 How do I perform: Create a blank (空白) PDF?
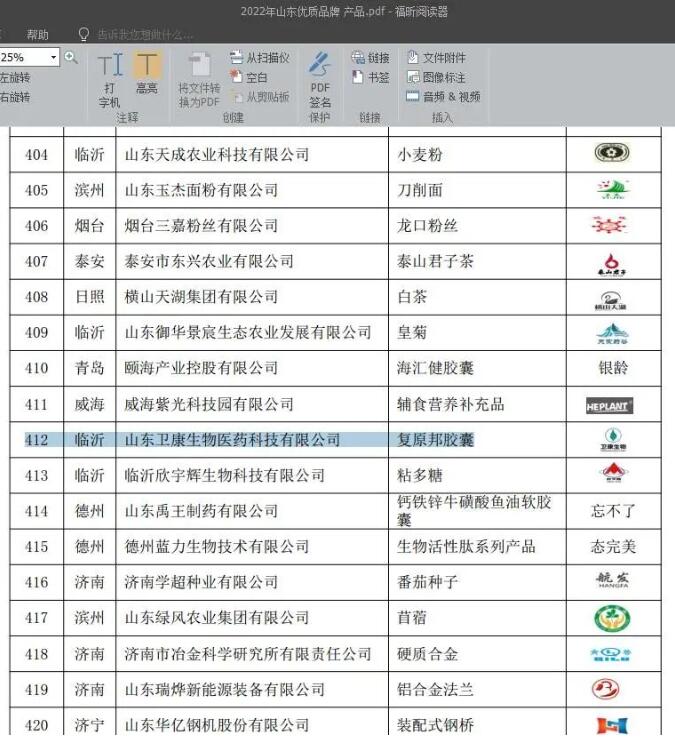[248, 77]
